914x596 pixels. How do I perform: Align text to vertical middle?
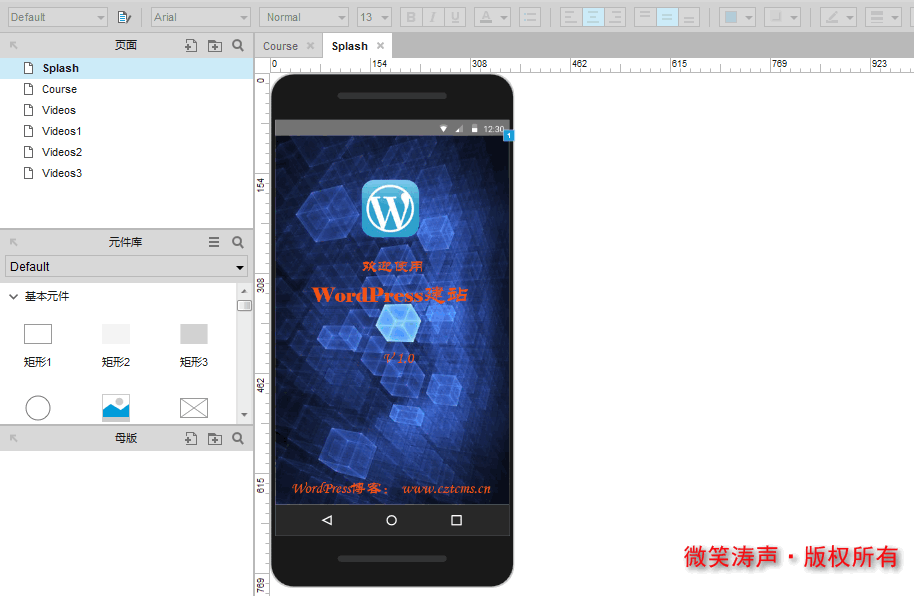(x=667, y=17)
